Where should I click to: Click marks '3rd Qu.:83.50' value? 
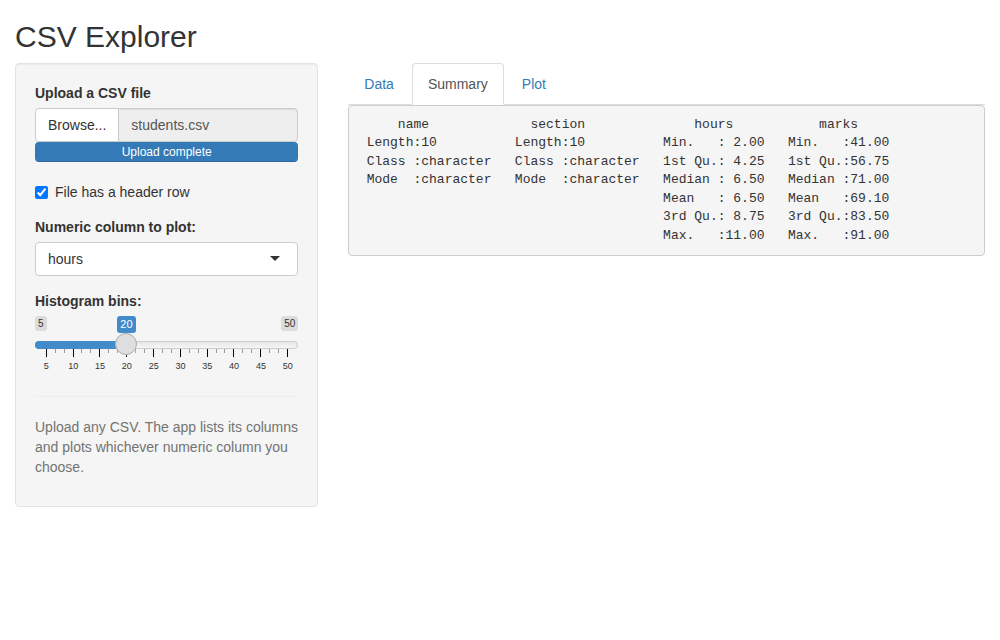pyautogui.click(x=838, y=216)
